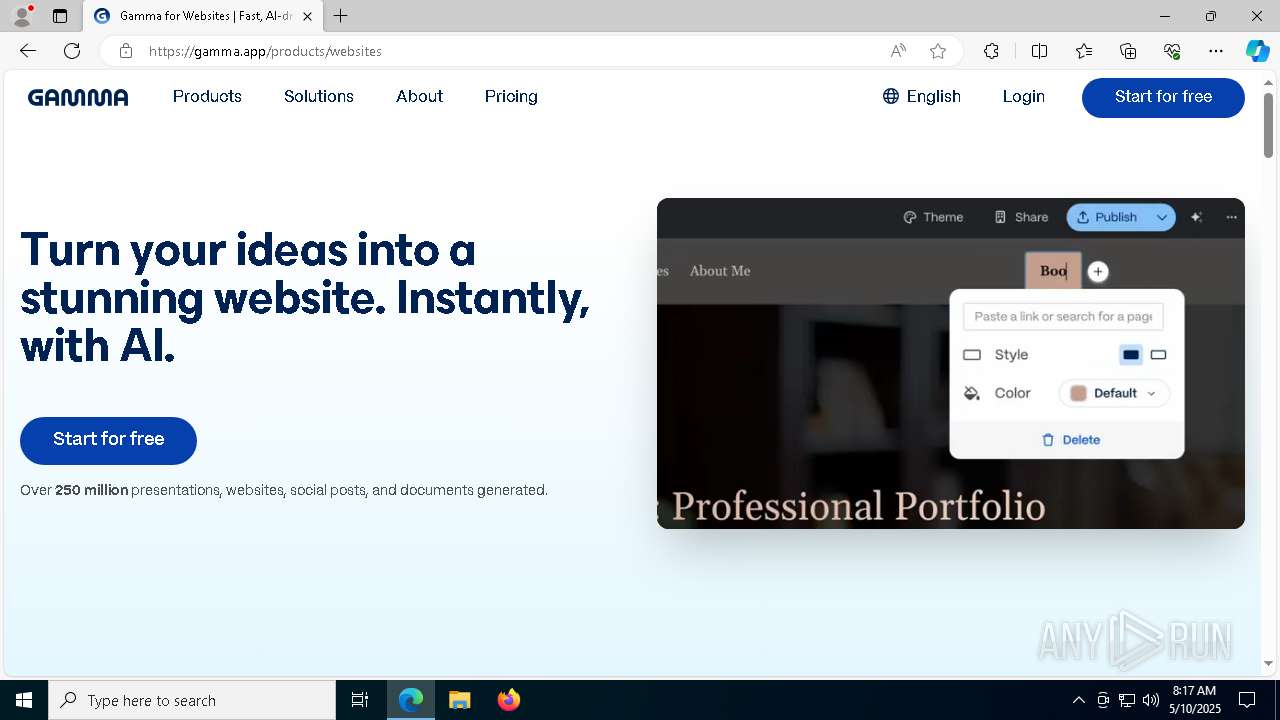Click the Paste a link search field
This screenshot has width=1280, height=720.
(x=1063, y=316)
